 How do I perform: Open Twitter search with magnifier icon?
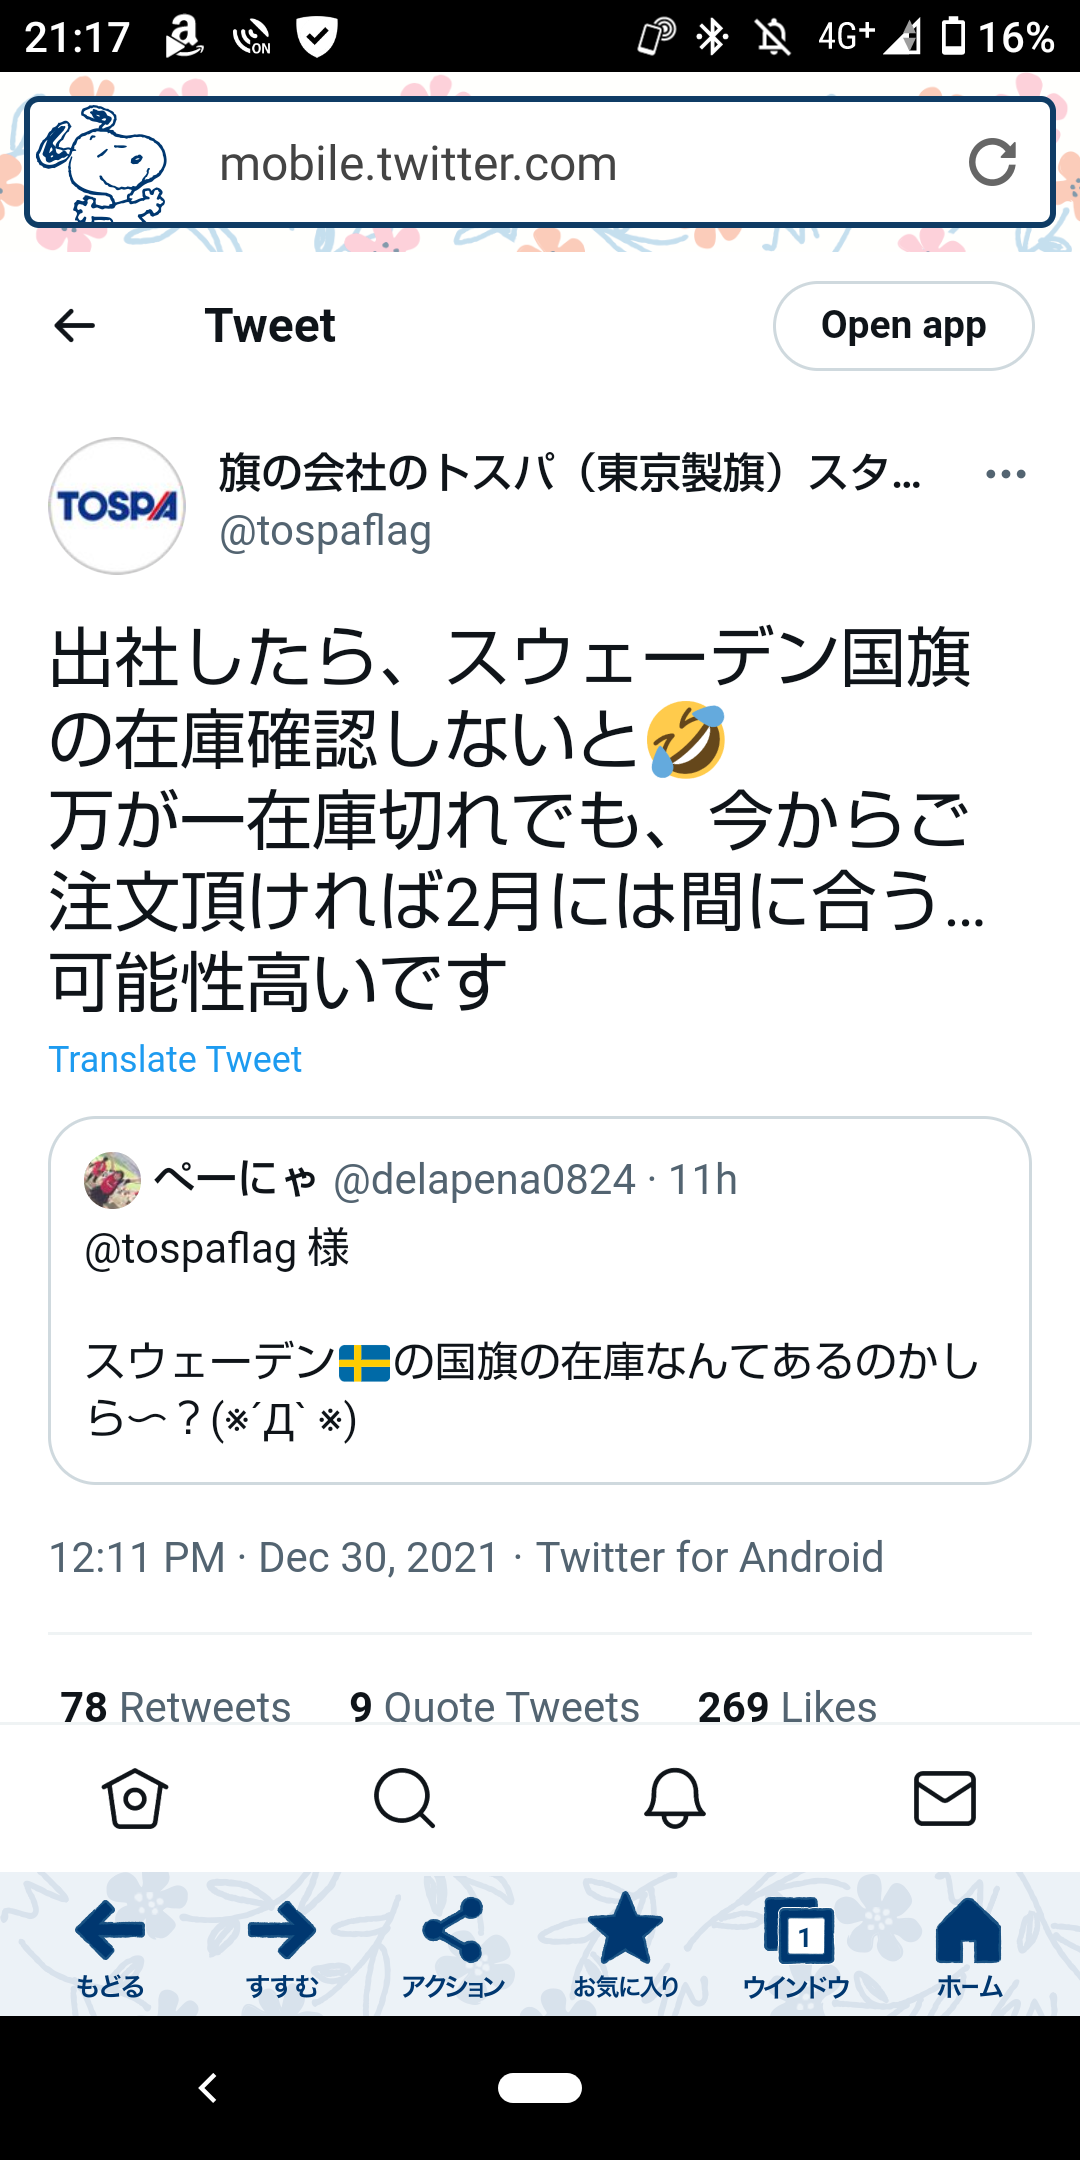(404, 1798)
